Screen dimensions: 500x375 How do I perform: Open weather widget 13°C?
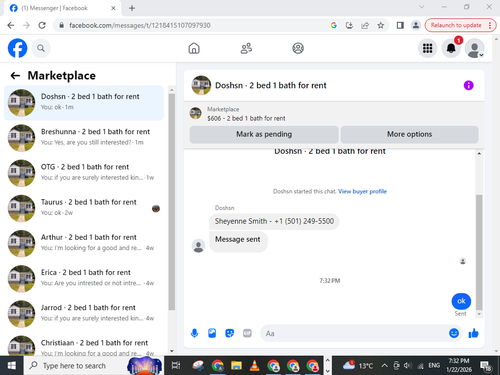tap(358, 366)
